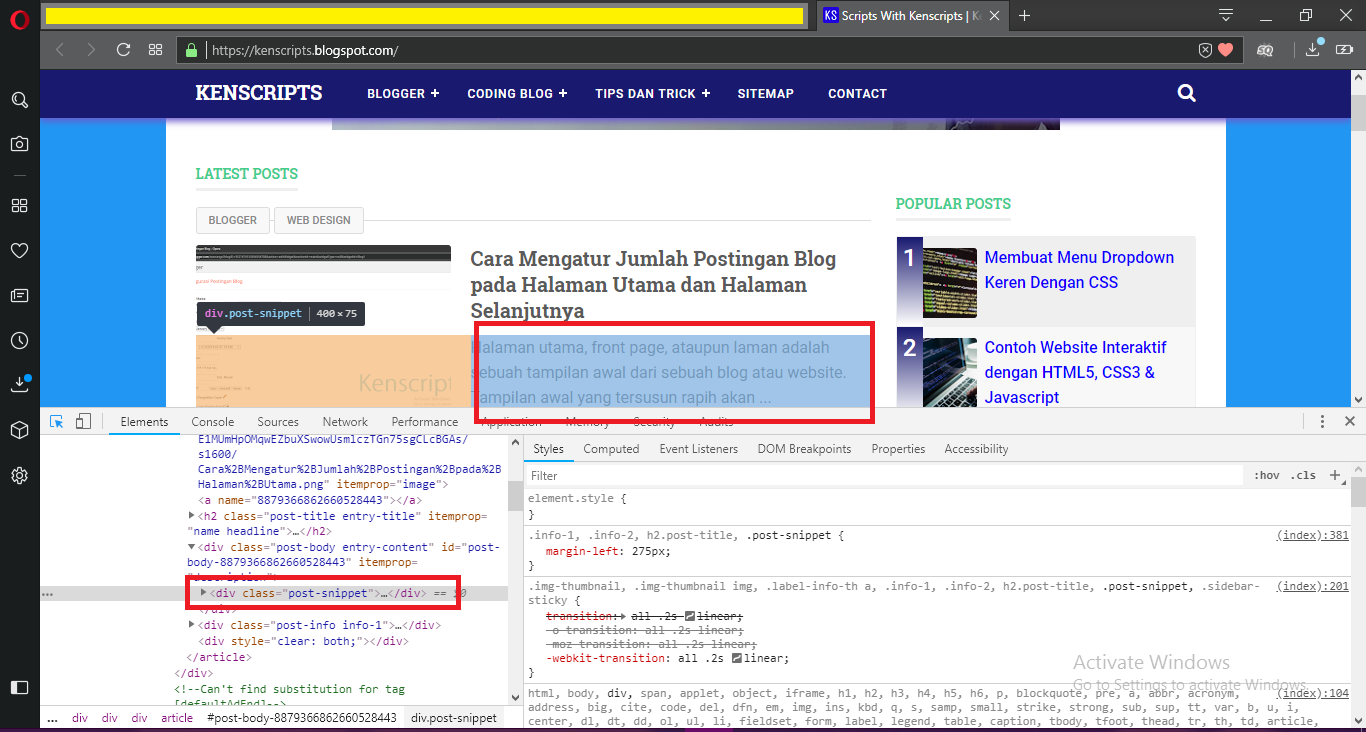Click the WEB DESIGN label button
The height and width of the screenshot is (732, 1366).
click(319, 220)
